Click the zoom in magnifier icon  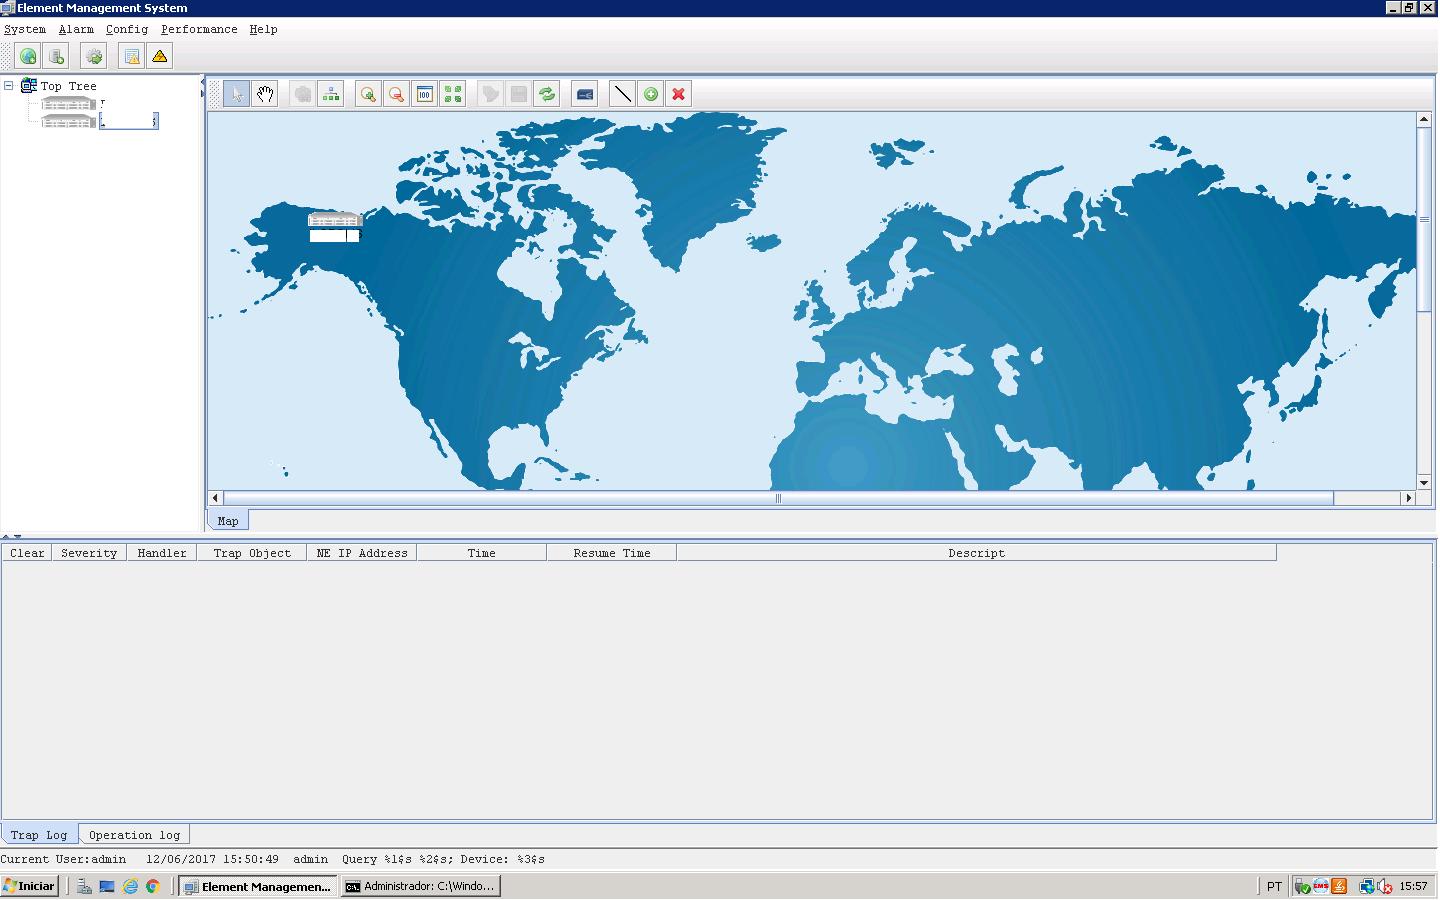point(368,94)
